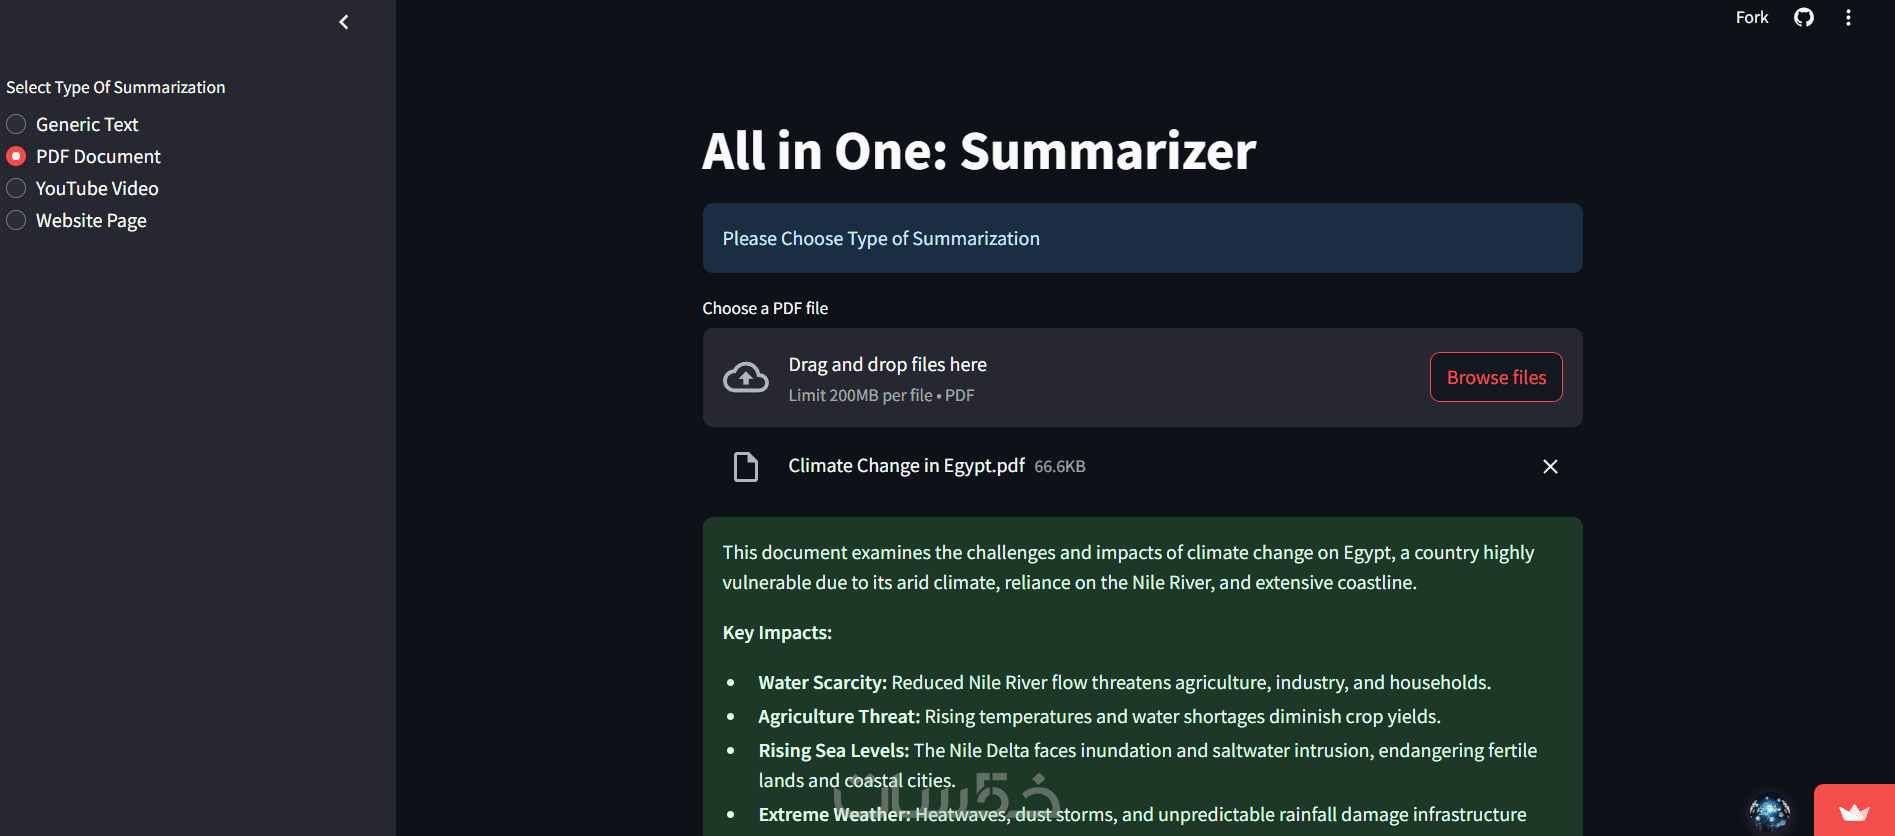Select the Generic Text radio option

[x=17, y=125]
